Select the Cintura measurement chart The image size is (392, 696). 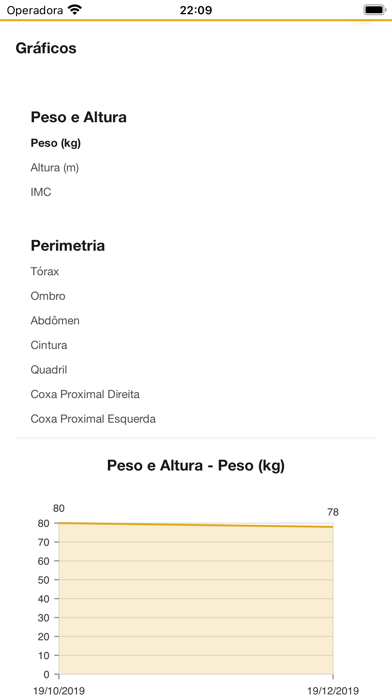(x=49, y=345)
